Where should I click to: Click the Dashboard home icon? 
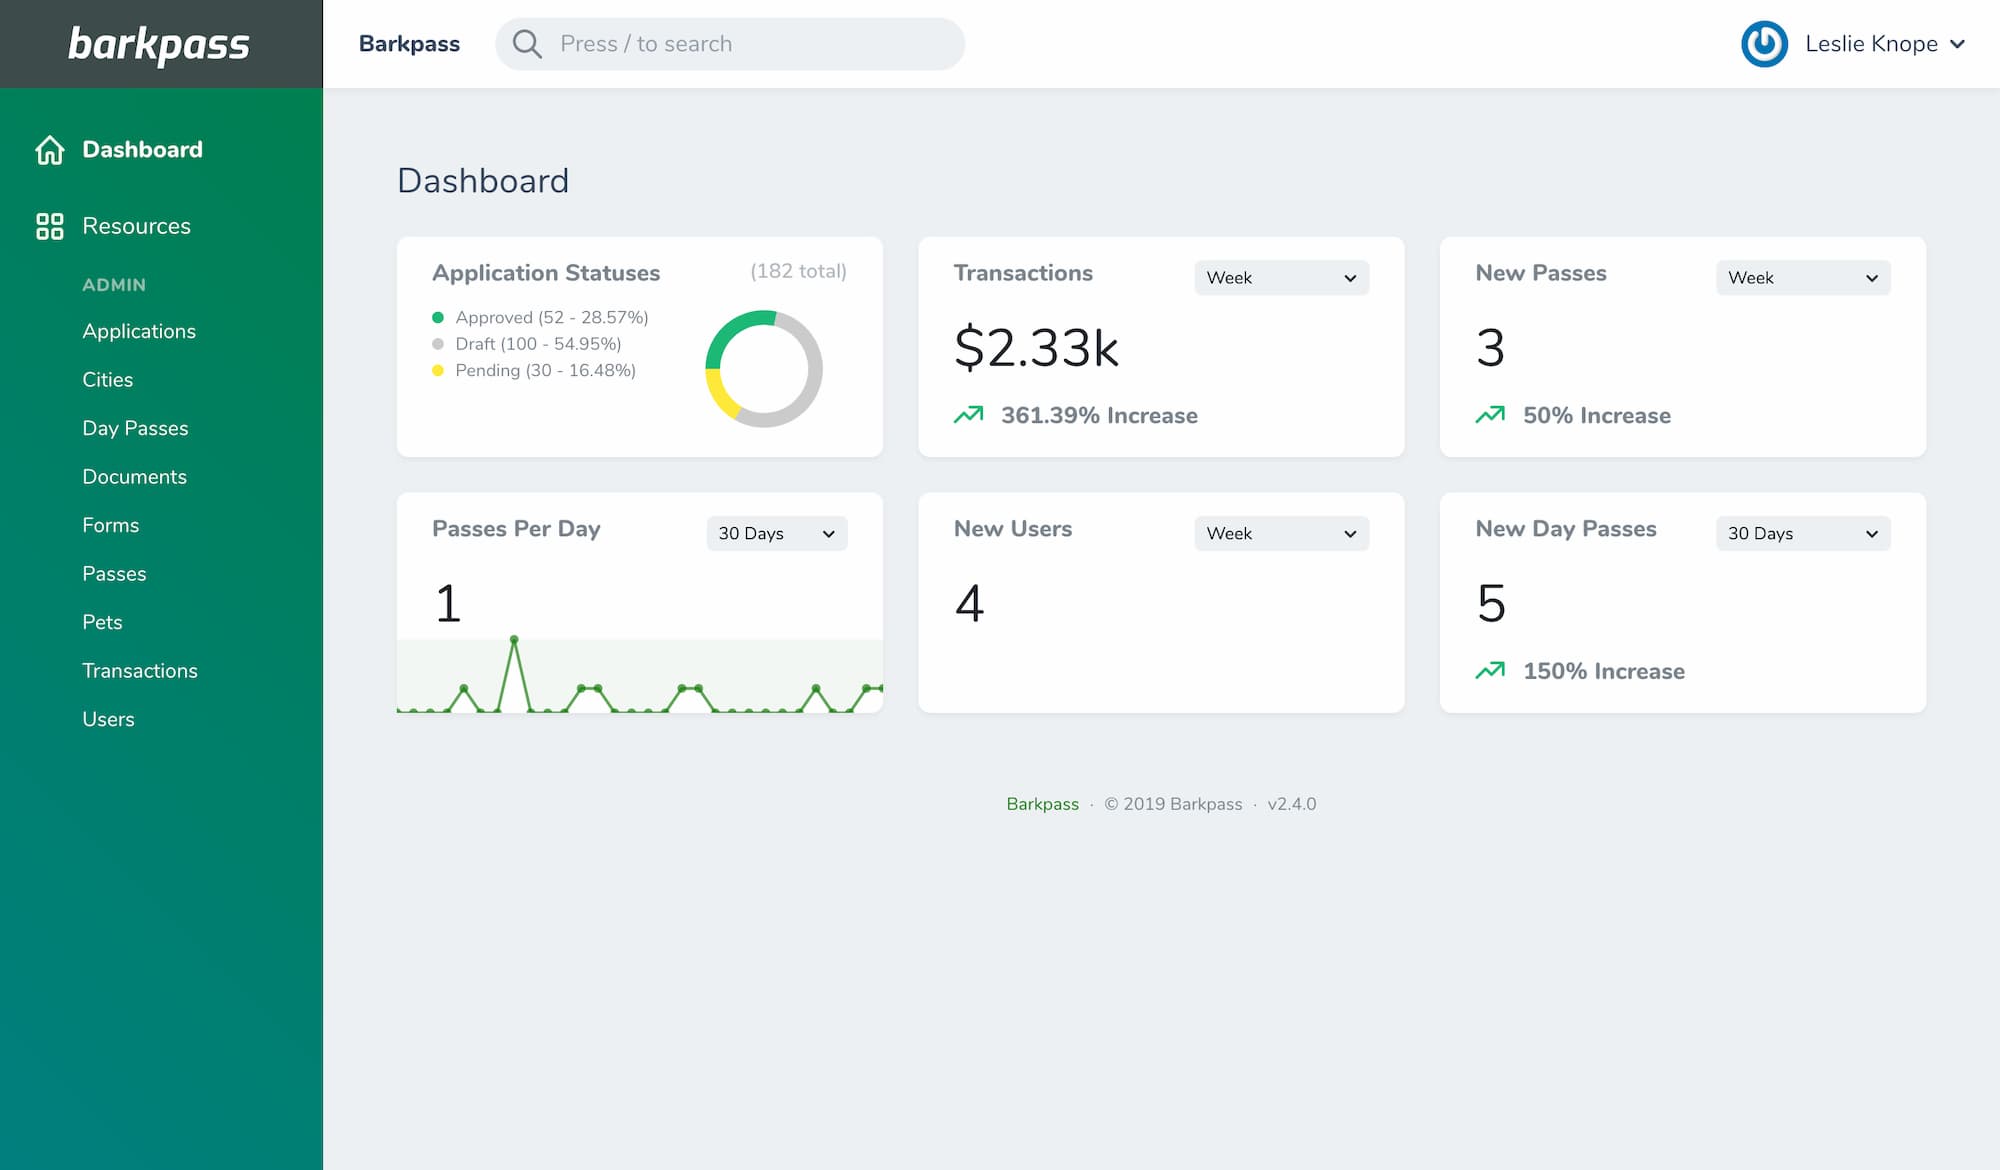click(x=49, y=150)
